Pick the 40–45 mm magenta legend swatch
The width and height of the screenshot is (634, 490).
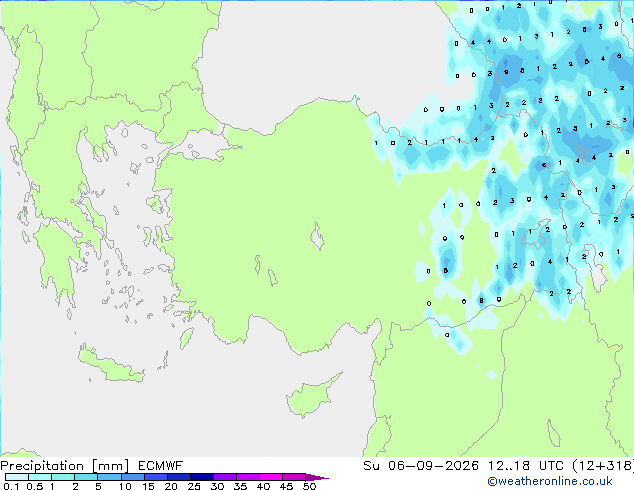coord(271,477)
